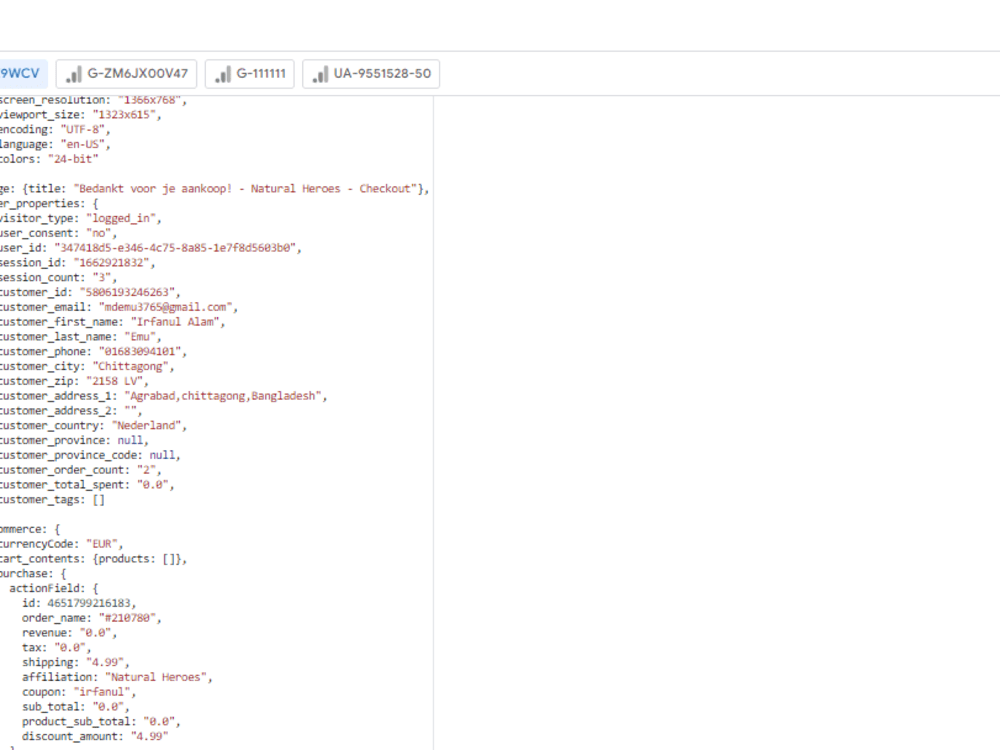Select the visitor_type value "logged_in"
The height and width of the screenshot is (750, 1000).
point(121,218)
